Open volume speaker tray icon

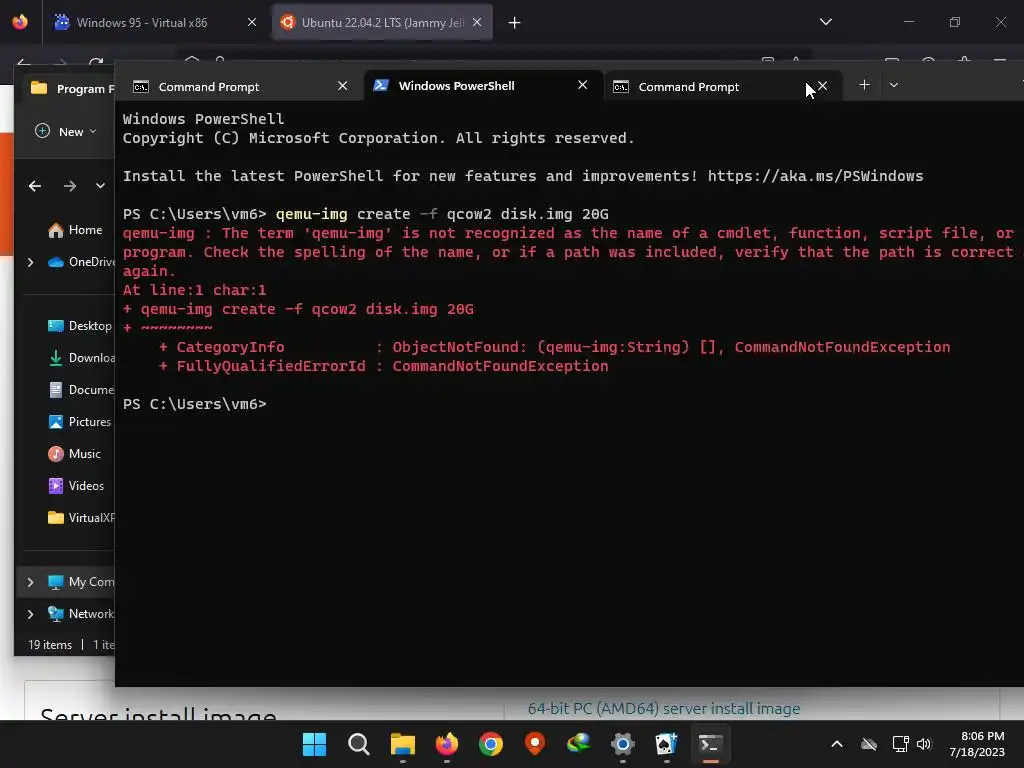924,744
